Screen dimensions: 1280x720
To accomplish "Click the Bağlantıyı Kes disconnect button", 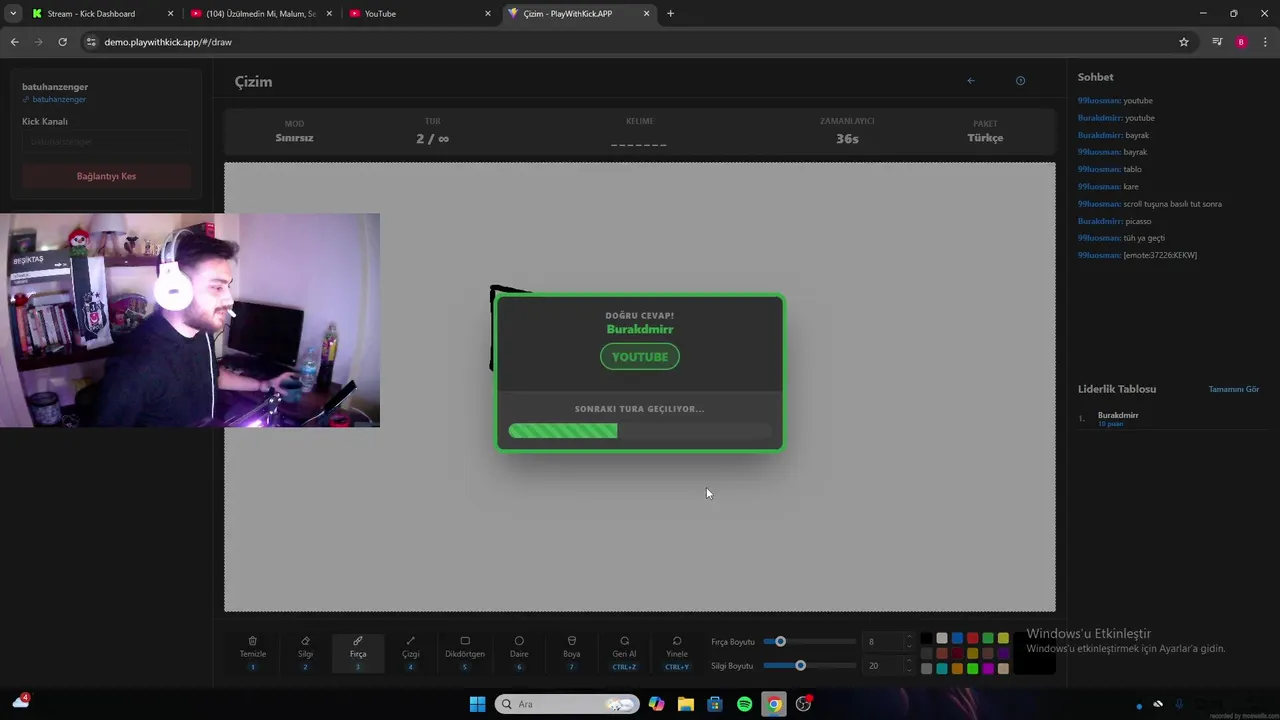I will (106, 176).
